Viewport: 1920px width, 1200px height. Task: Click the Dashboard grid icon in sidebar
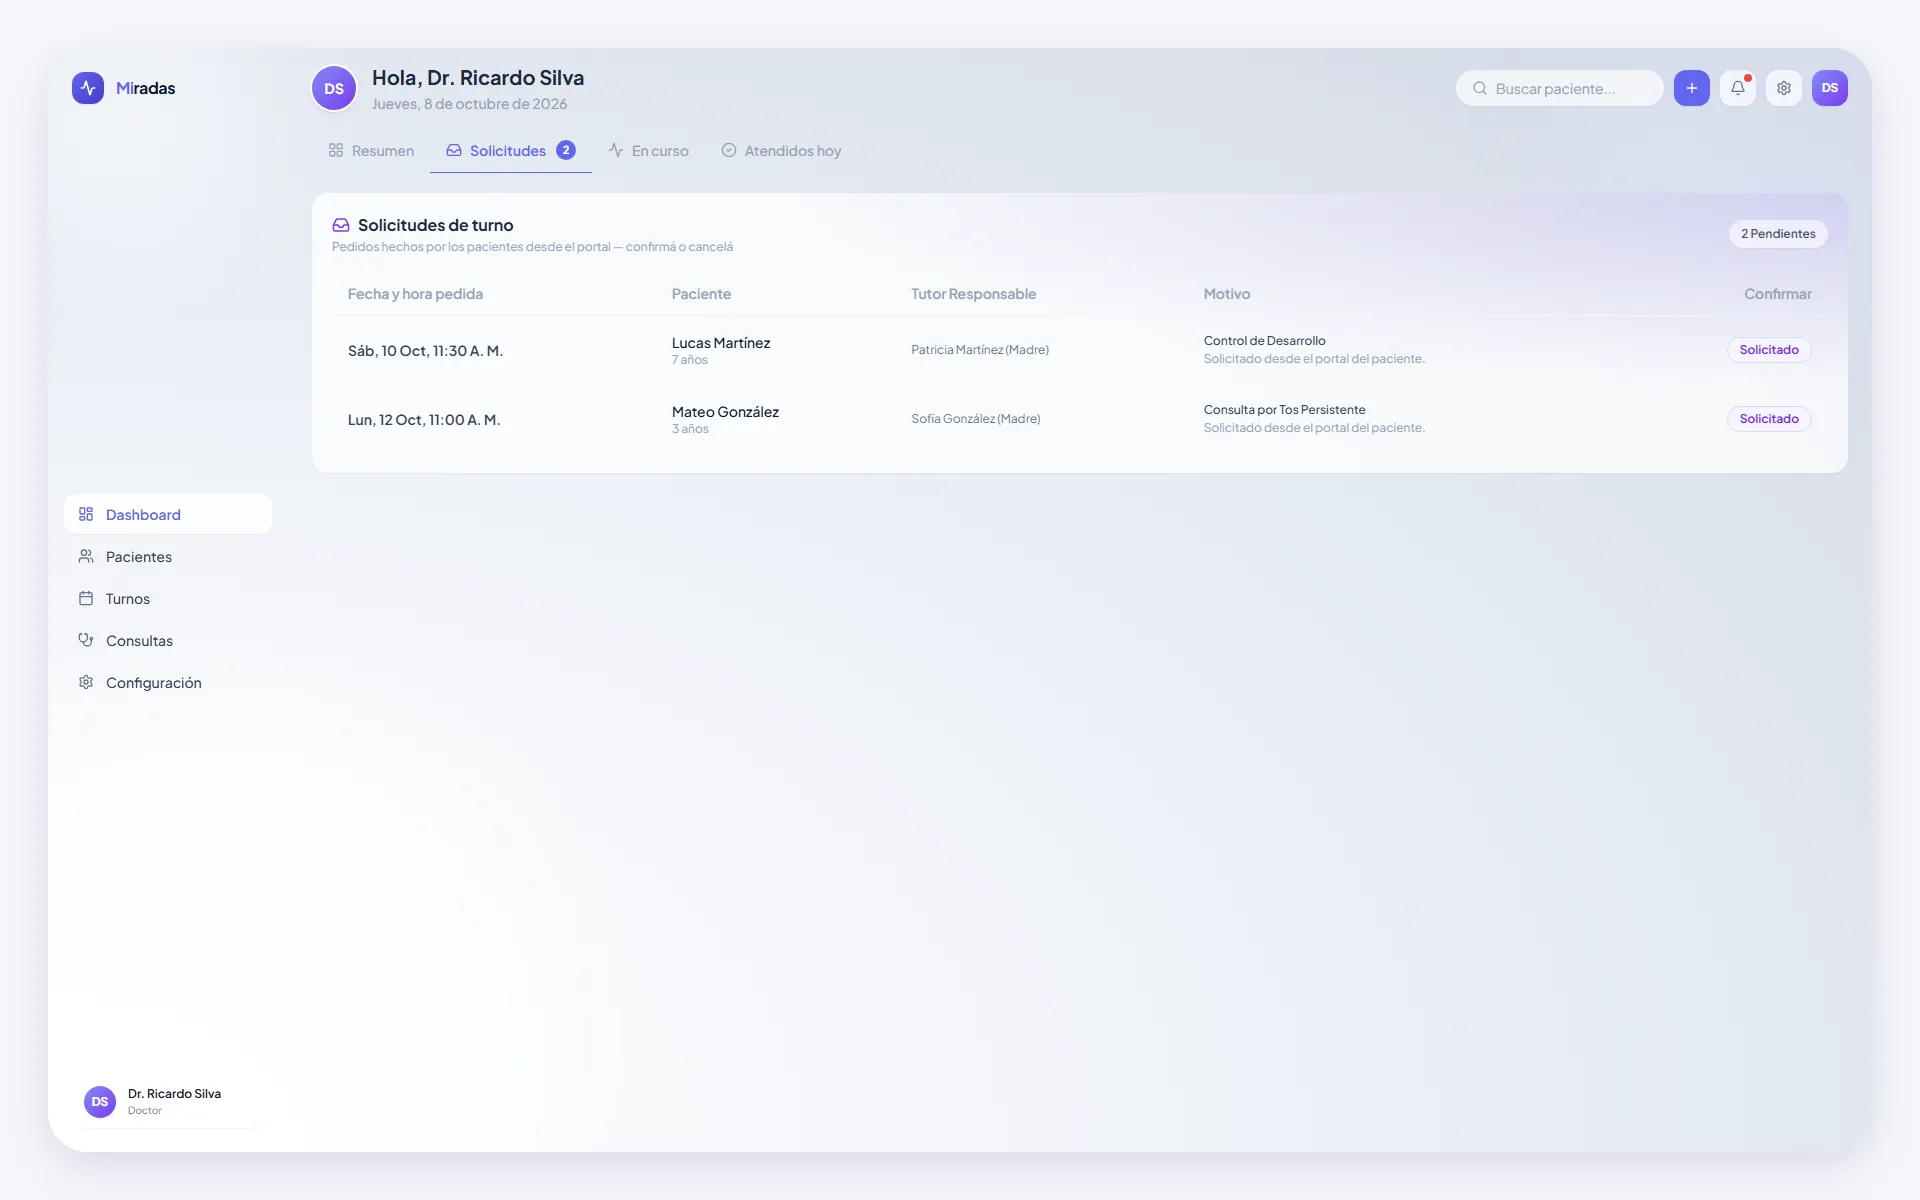click(x=86, y=514)
